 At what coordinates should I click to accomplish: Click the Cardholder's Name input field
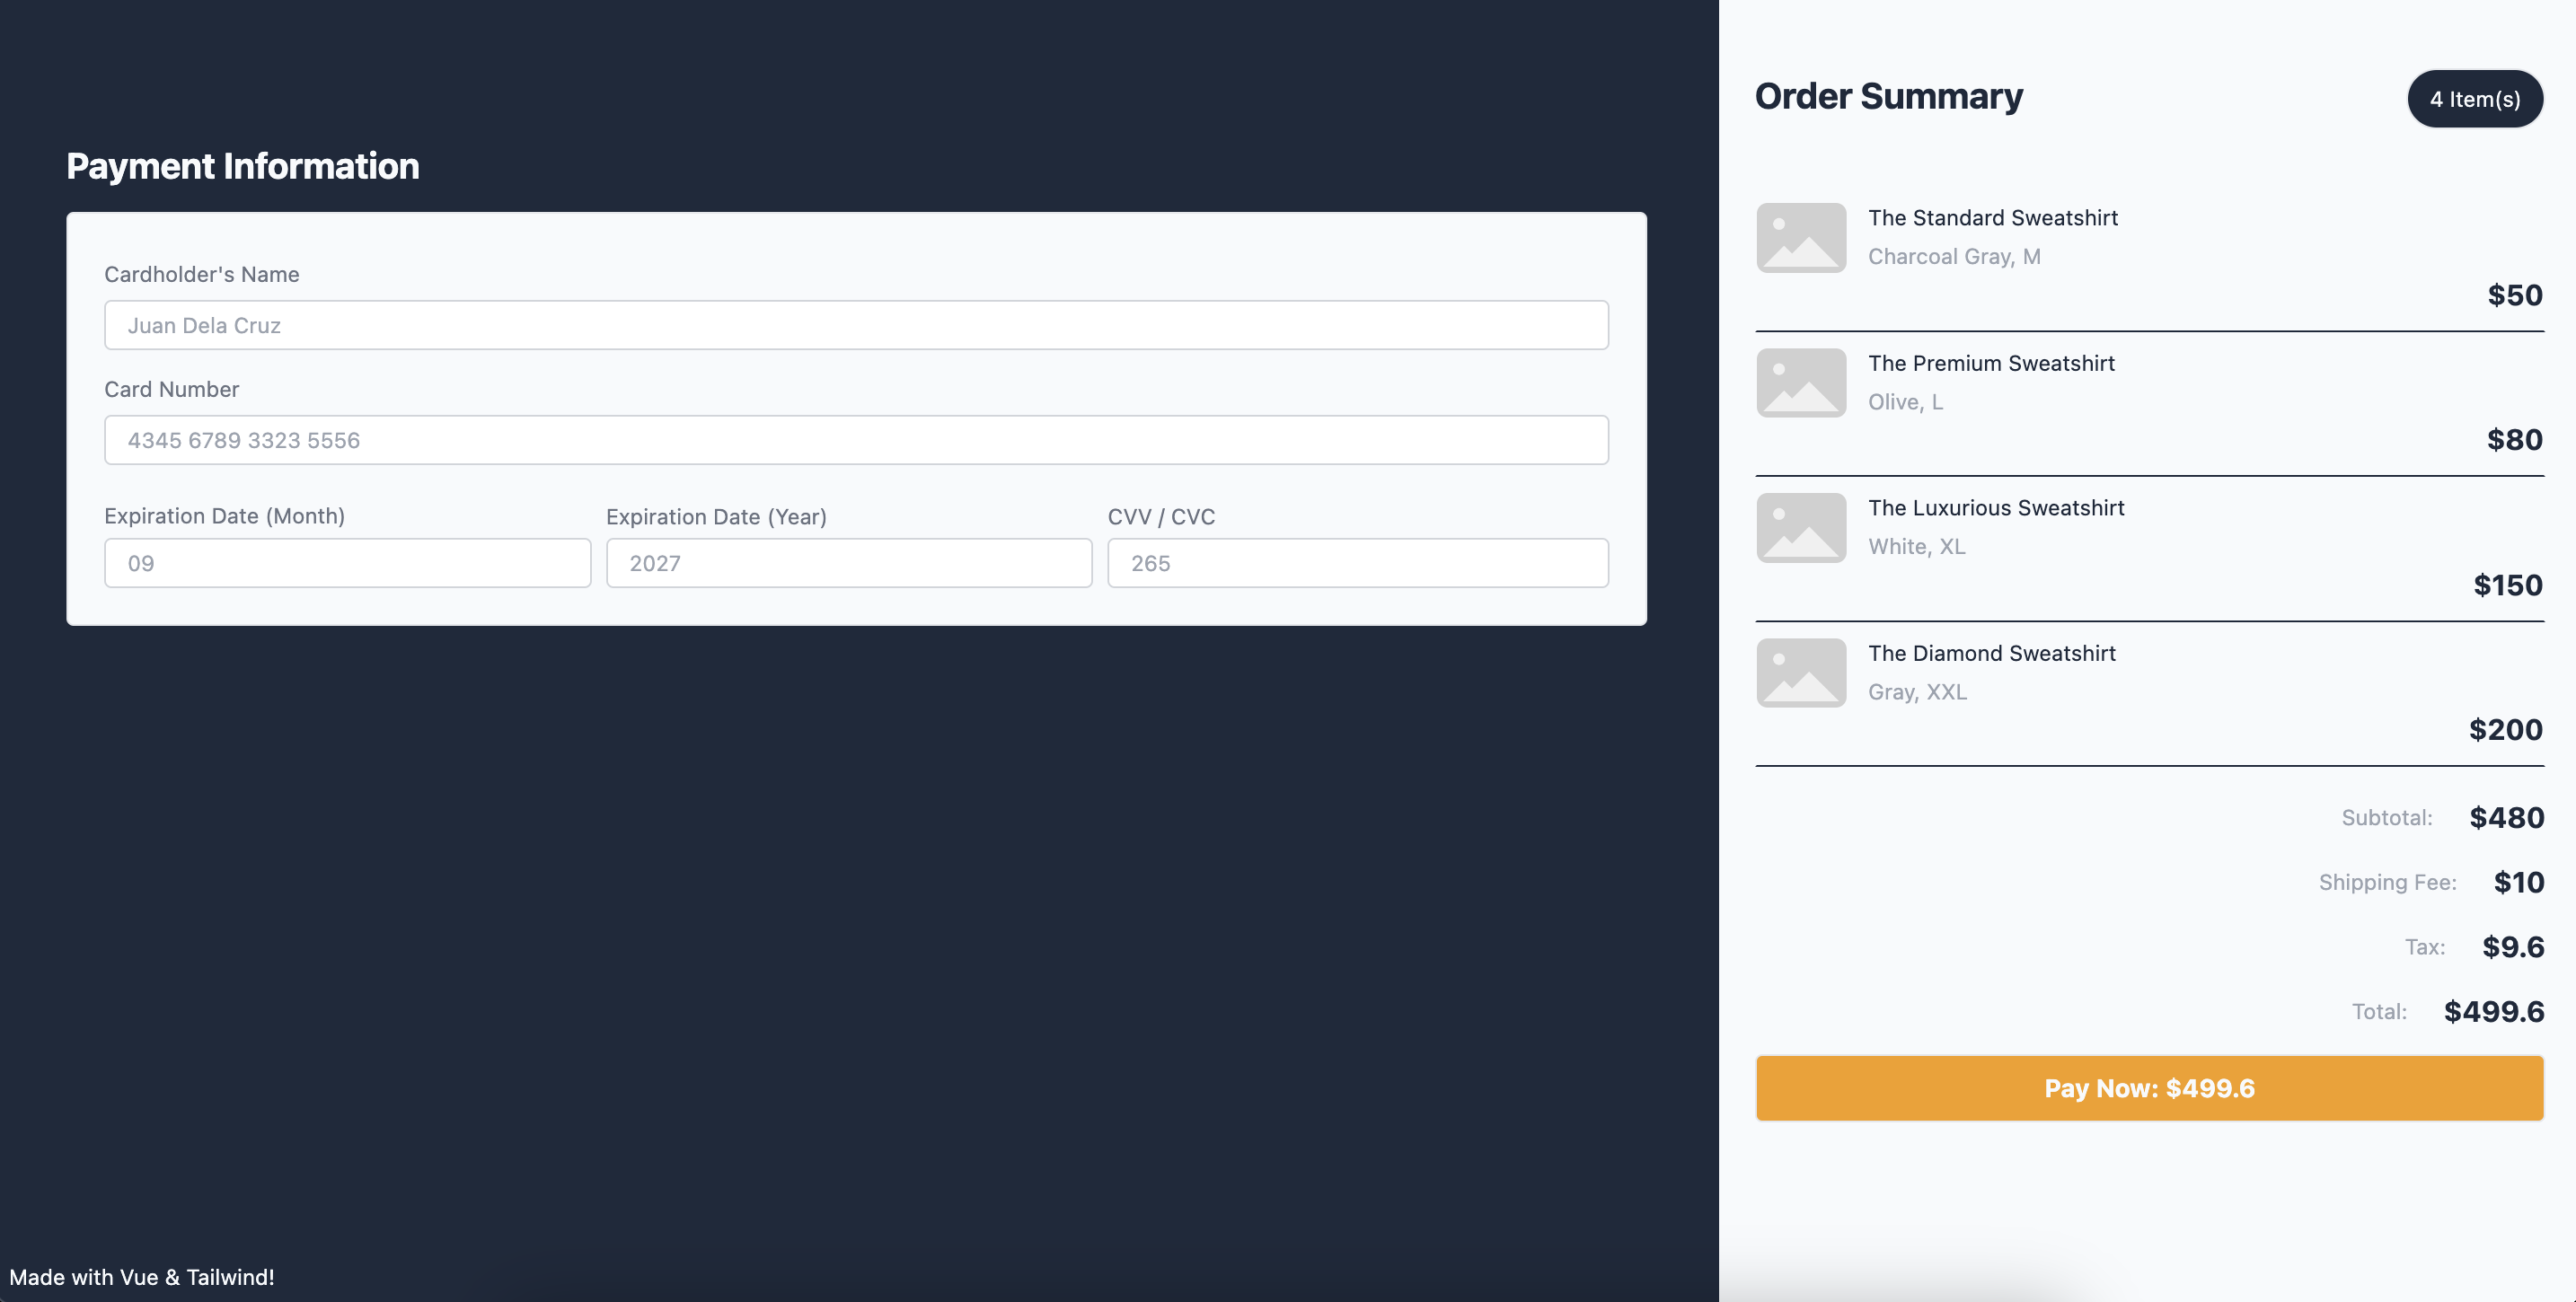coord(856,324)
